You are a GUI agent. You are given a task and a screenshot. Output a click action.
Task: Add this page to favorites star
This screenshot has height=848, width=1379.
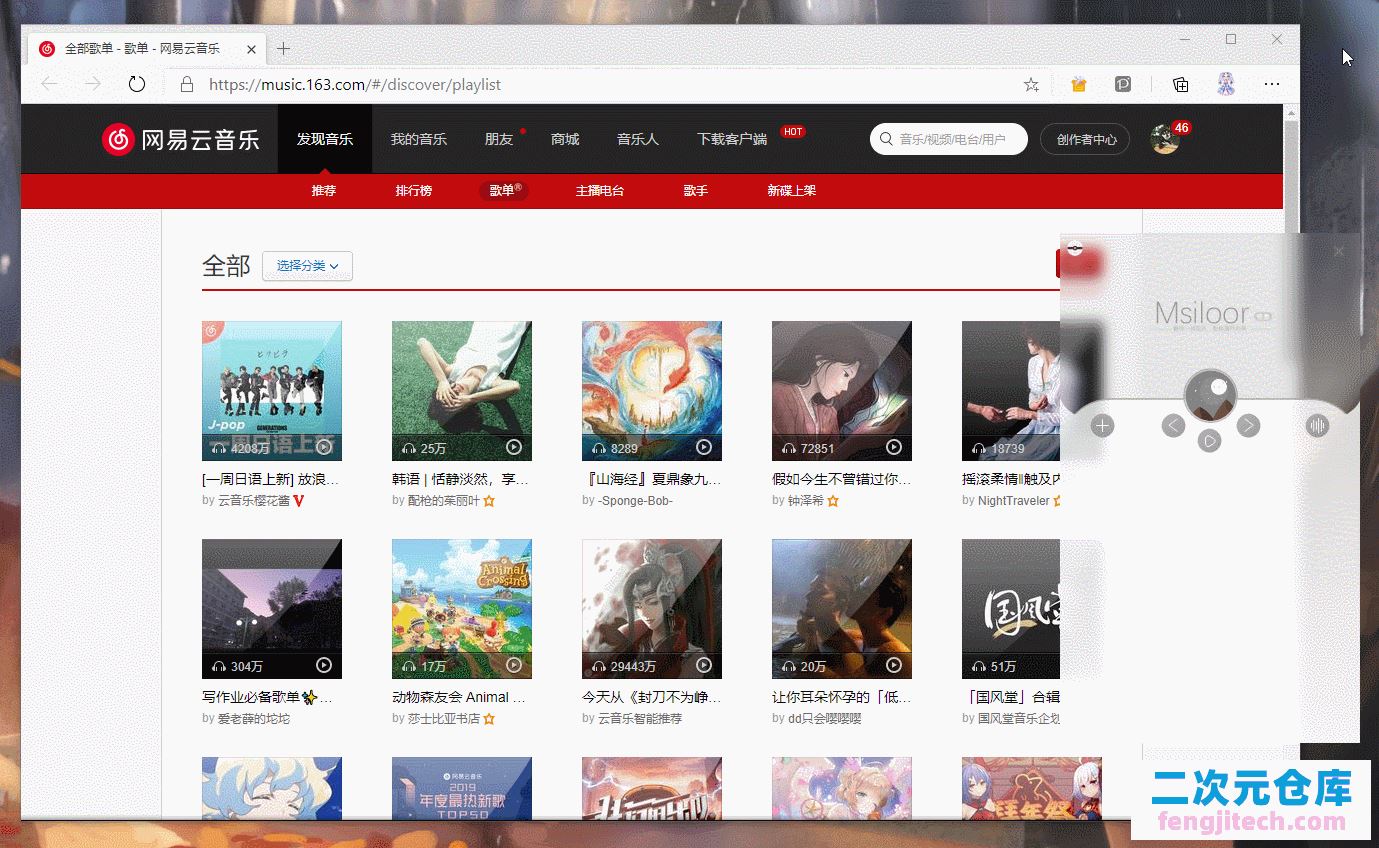point(1031,85)
